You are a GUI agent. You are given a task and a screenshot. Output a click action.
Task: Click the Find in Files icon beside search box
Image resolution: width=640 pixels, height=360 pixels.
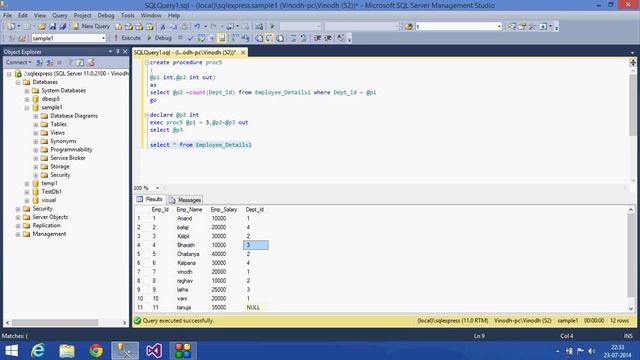[409, 27]
